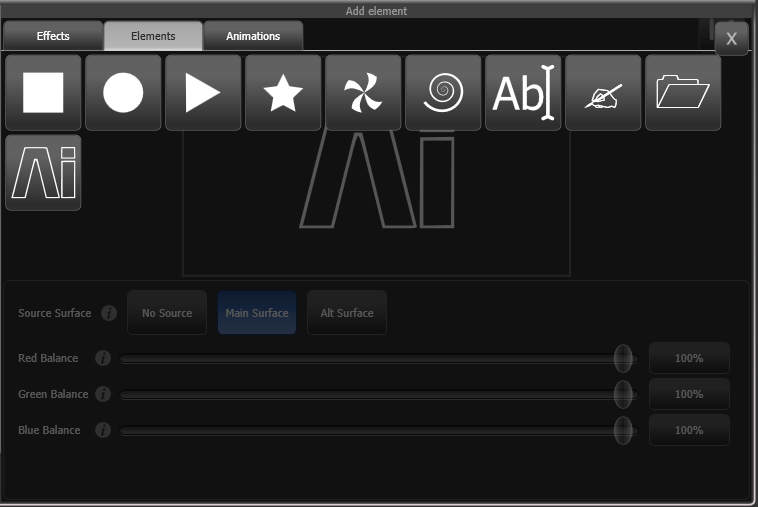This screenshot has height=507, width=758.
Task: Click the Ai logo preview area
Action: (377, 203)
